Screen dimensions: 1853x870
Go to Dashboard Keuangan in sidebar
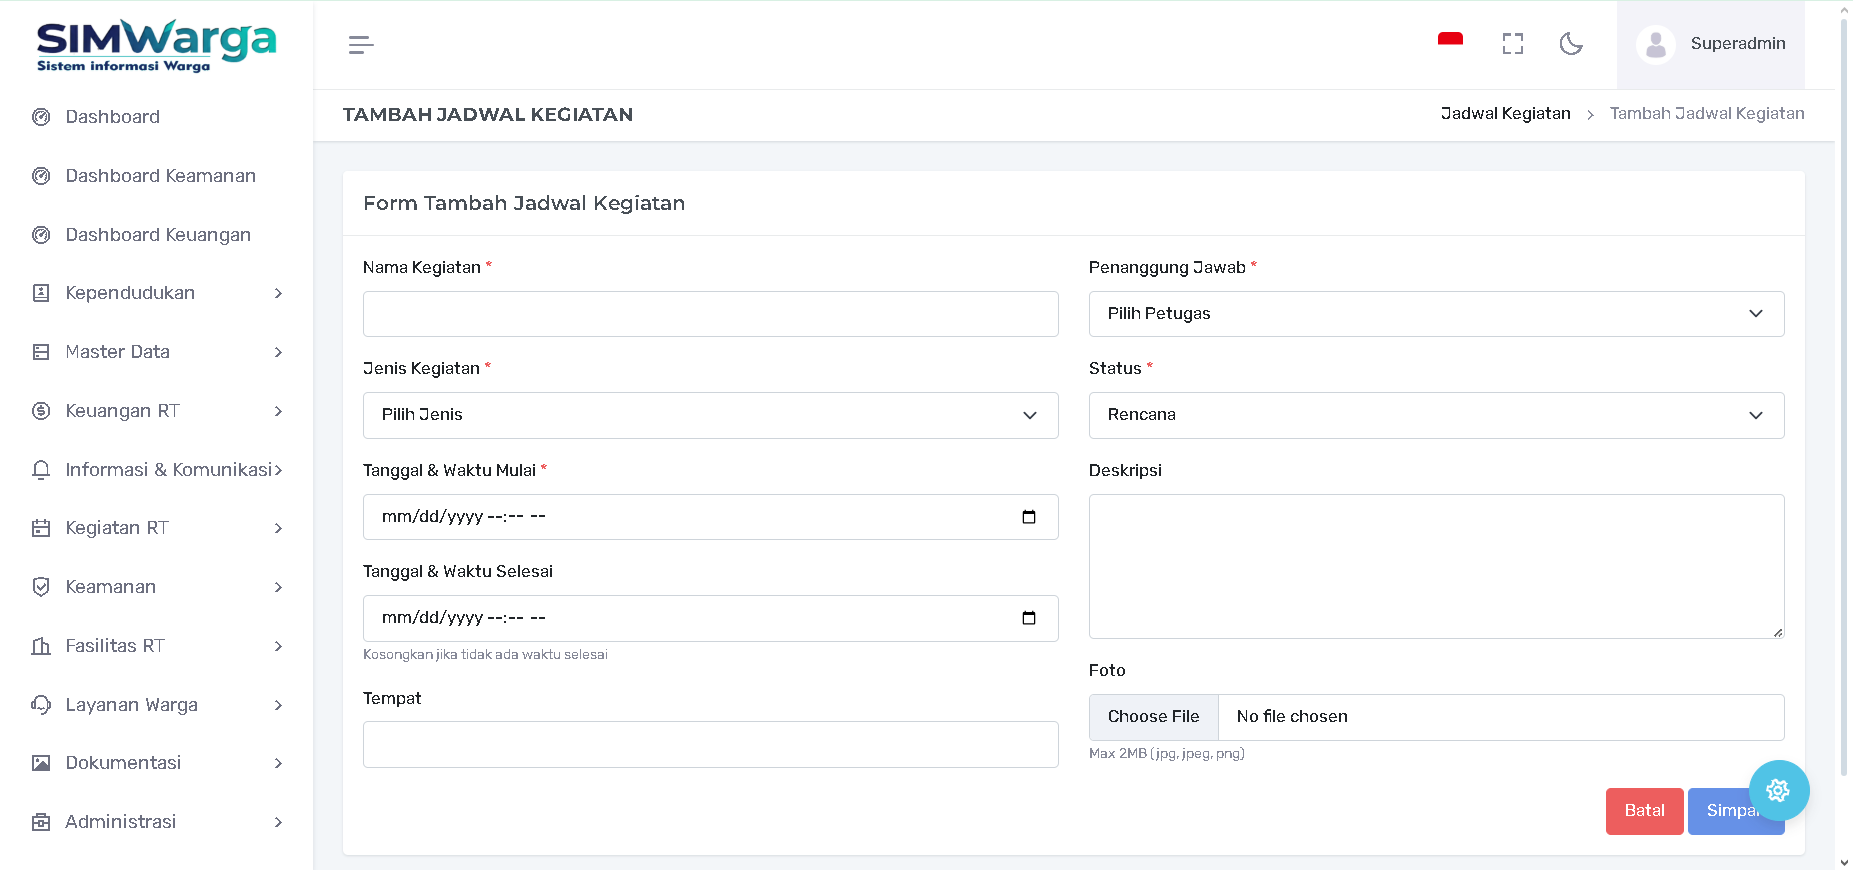(157, 235)
